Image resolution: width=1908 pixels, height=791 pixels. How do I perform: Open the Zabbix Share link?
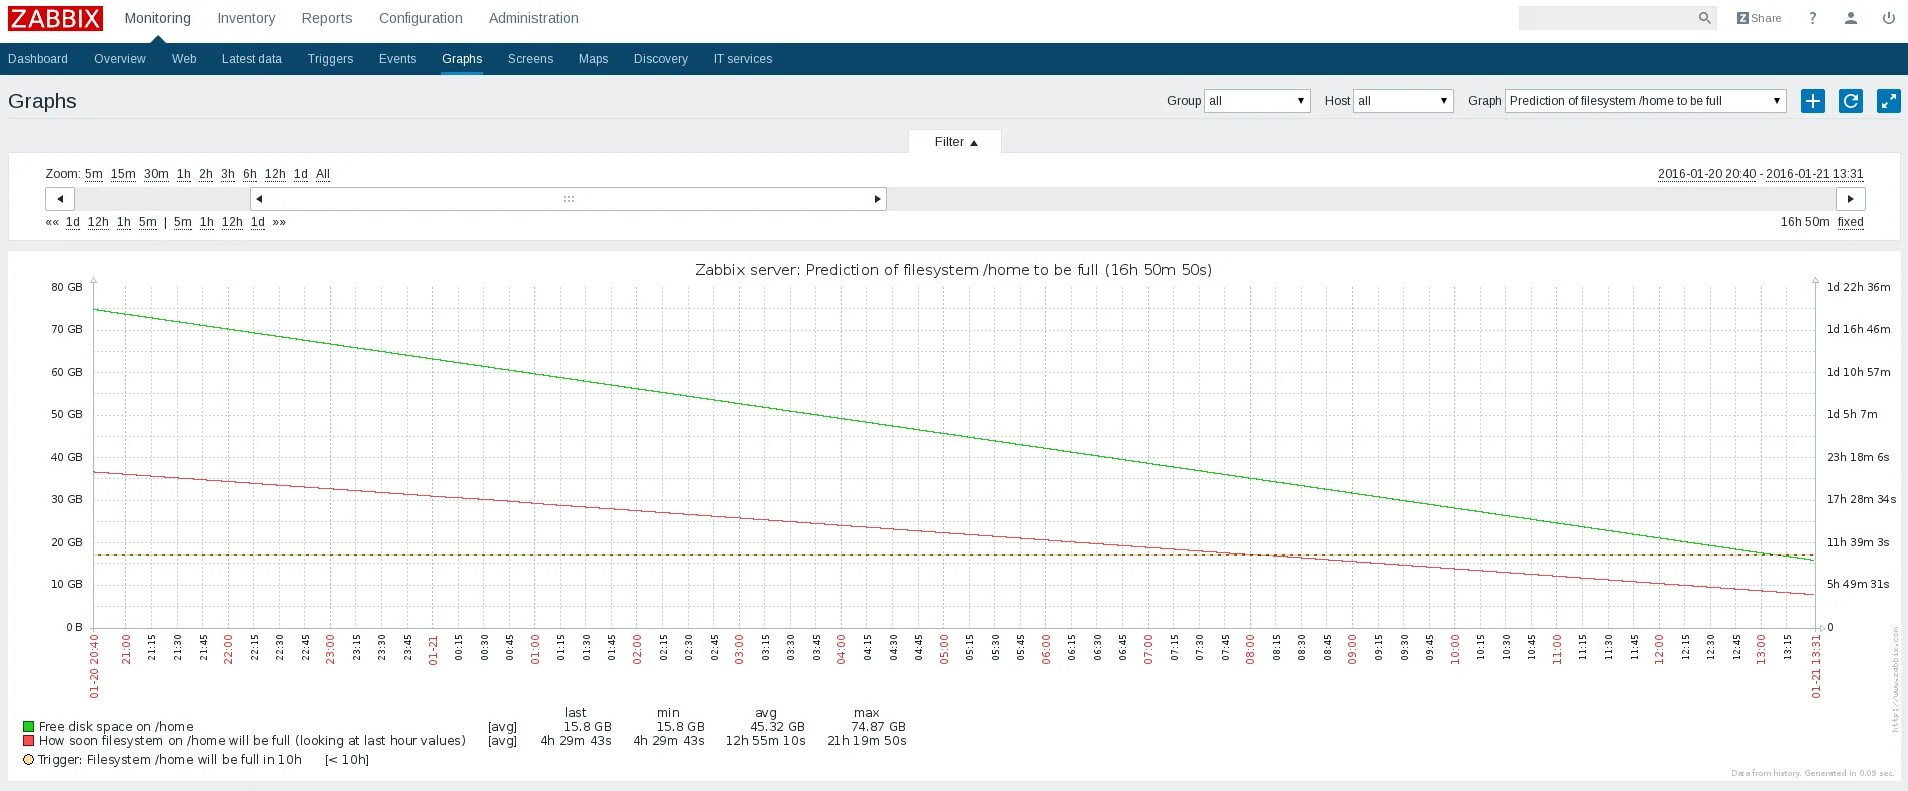click(x=1759, y=18)
